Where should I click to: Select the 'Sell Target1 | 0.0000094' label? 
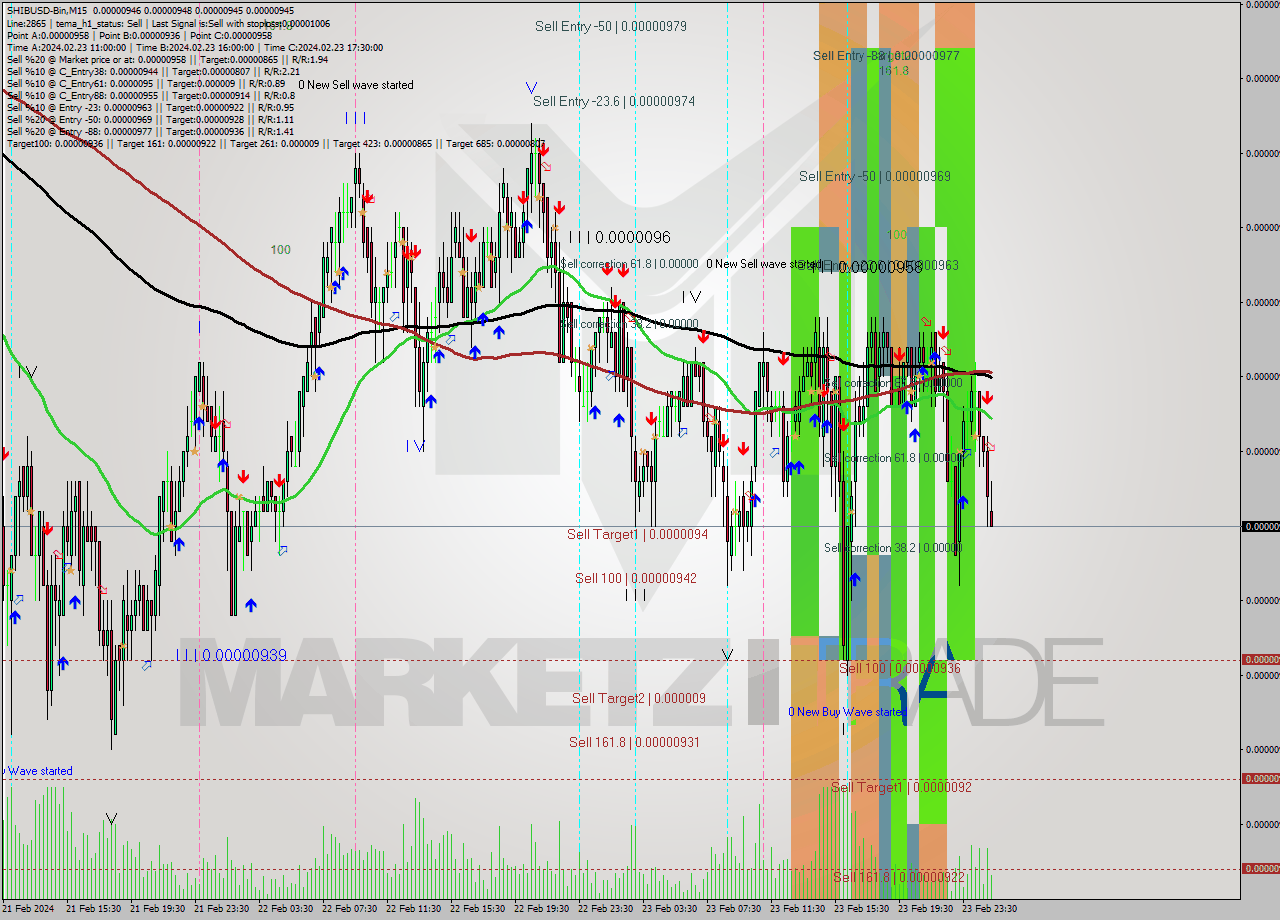click(x=637, y=534)
